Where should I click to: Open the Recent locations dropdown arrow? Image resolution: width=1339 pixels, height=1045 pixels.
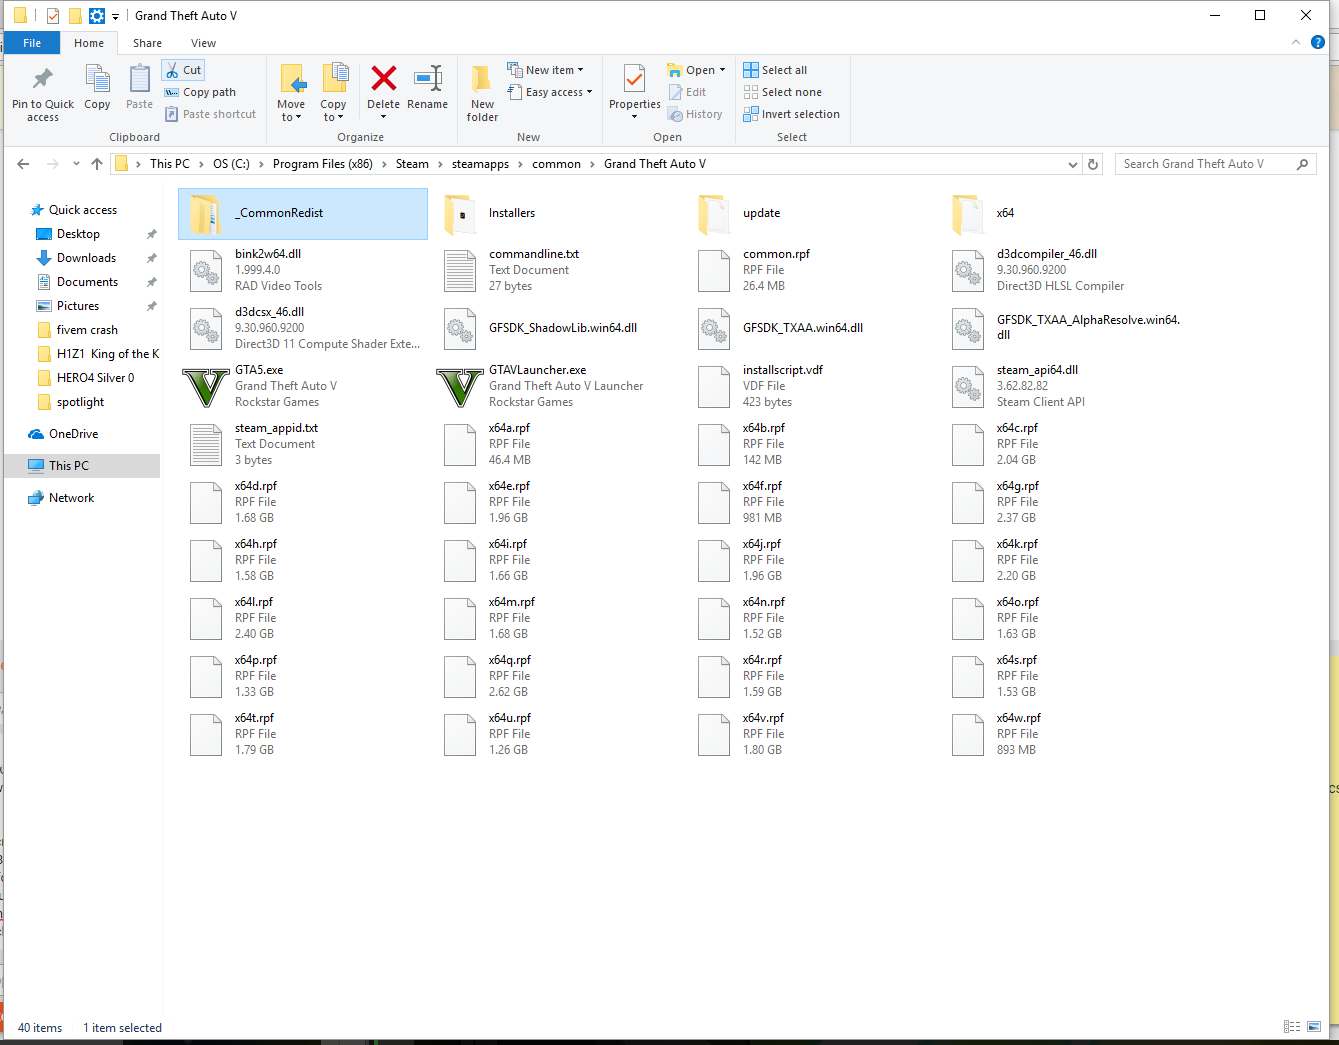pyautogui.click(x=76, y=164)
